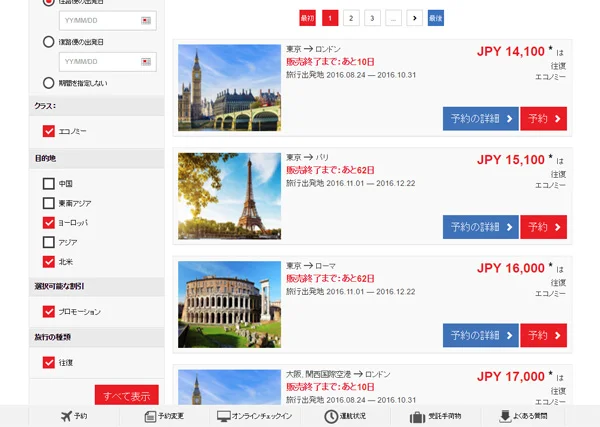Click route text 東京 → ローマ

pyautogui.click(x=311, y=266)
